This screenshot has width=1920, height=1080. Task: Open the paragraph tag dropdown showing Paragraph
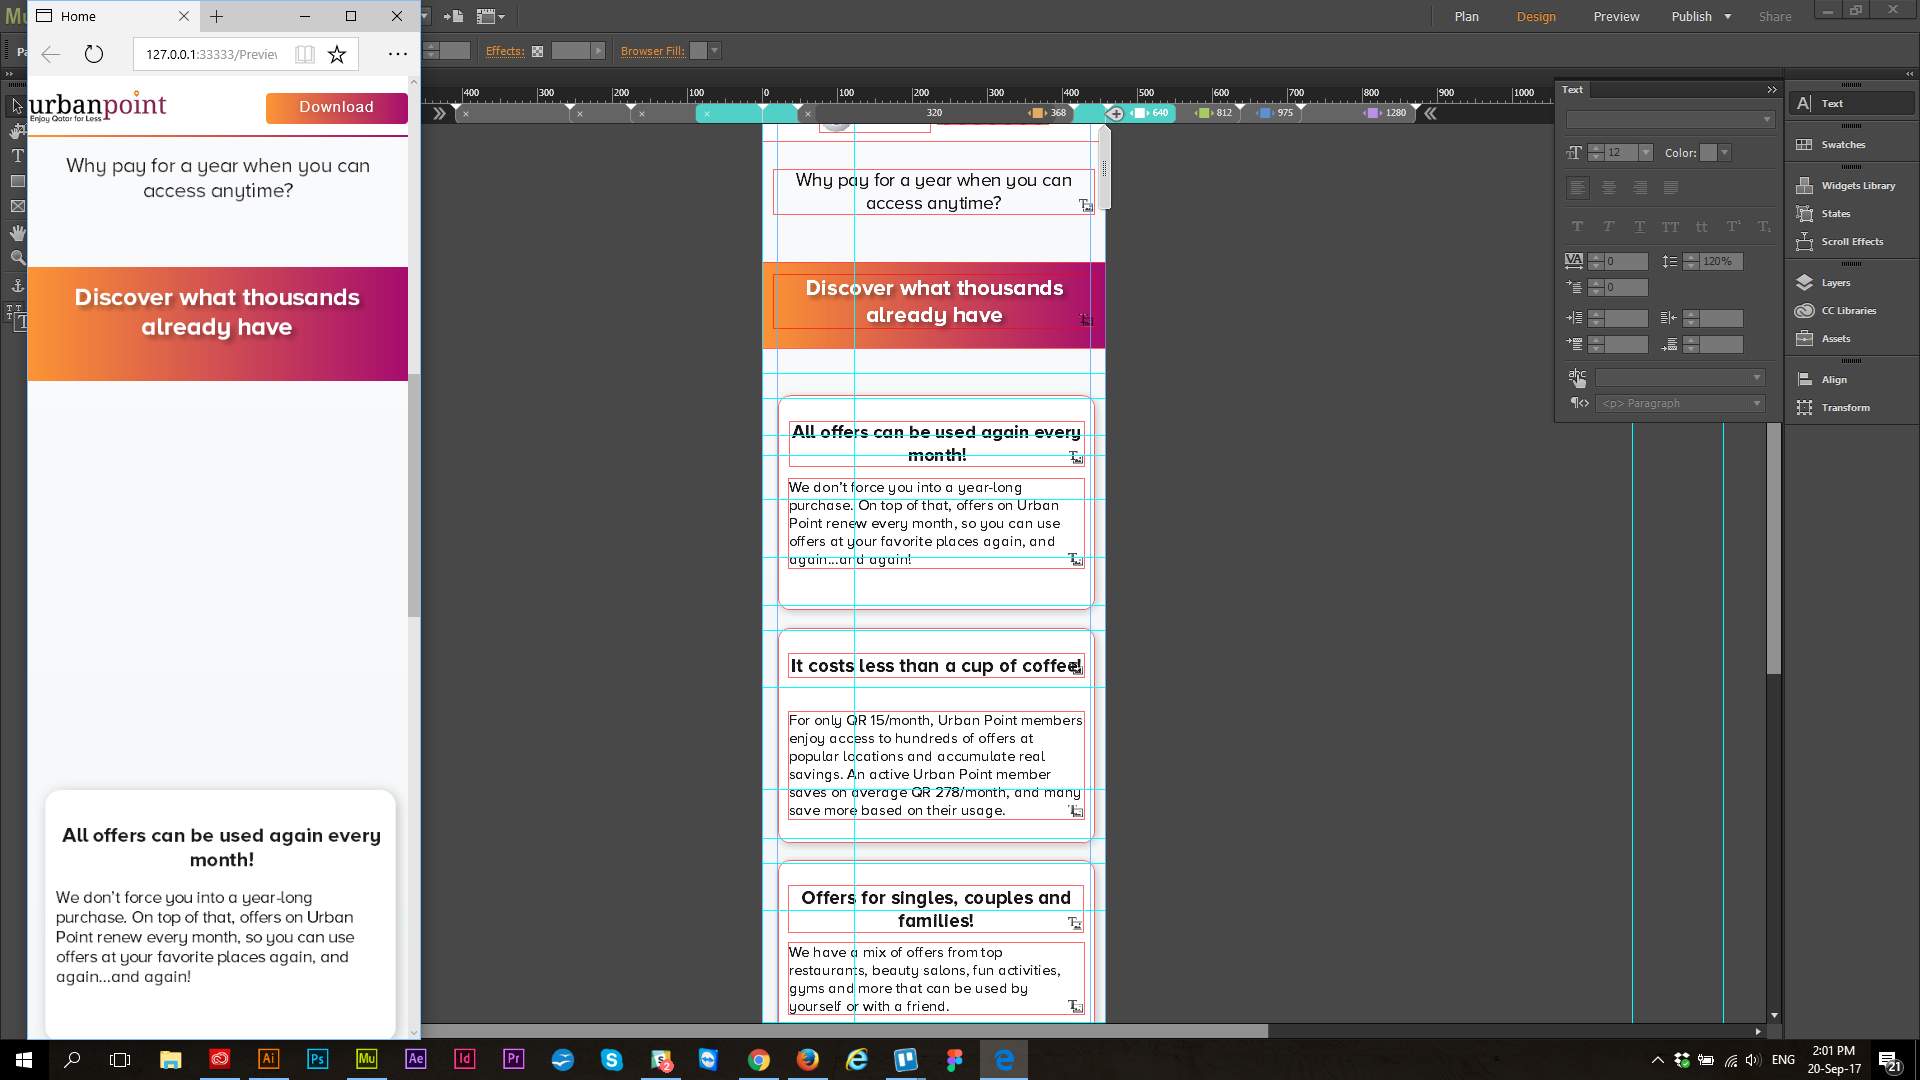tap(1680, 404)
